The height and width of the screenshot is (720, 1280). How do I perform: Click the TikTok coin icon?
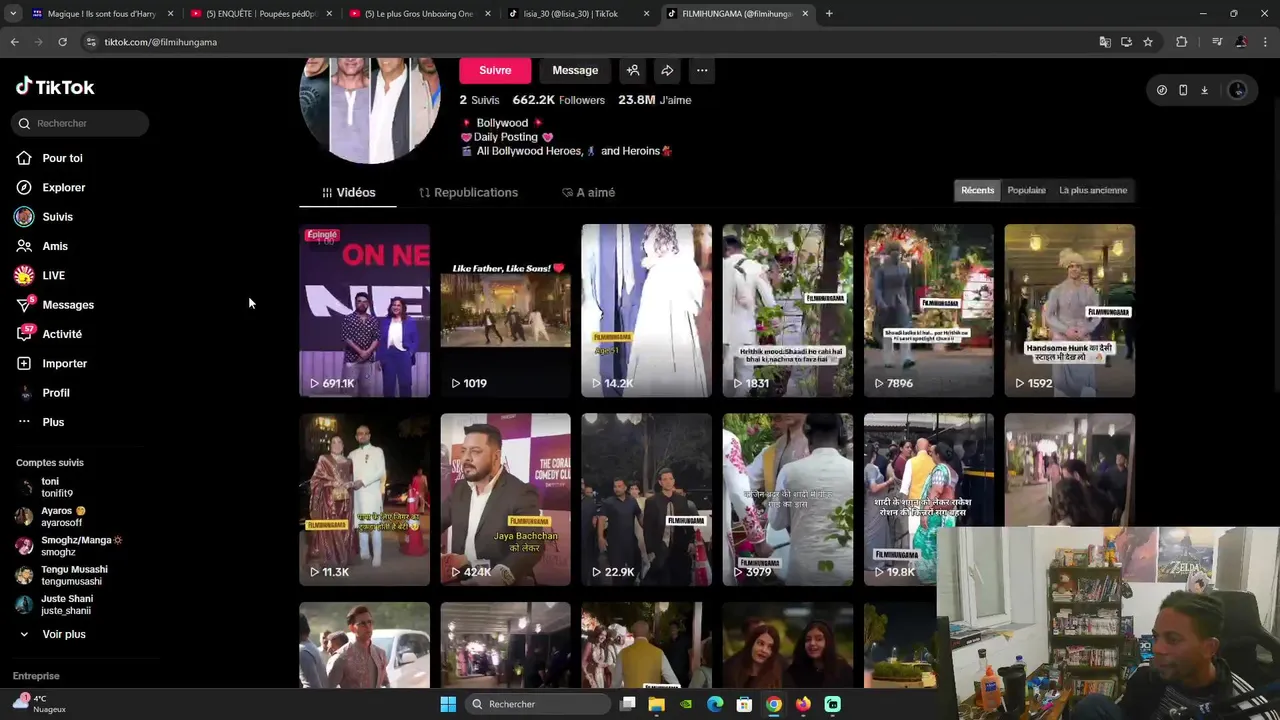pyautogui.click(x=1161, y=90)
